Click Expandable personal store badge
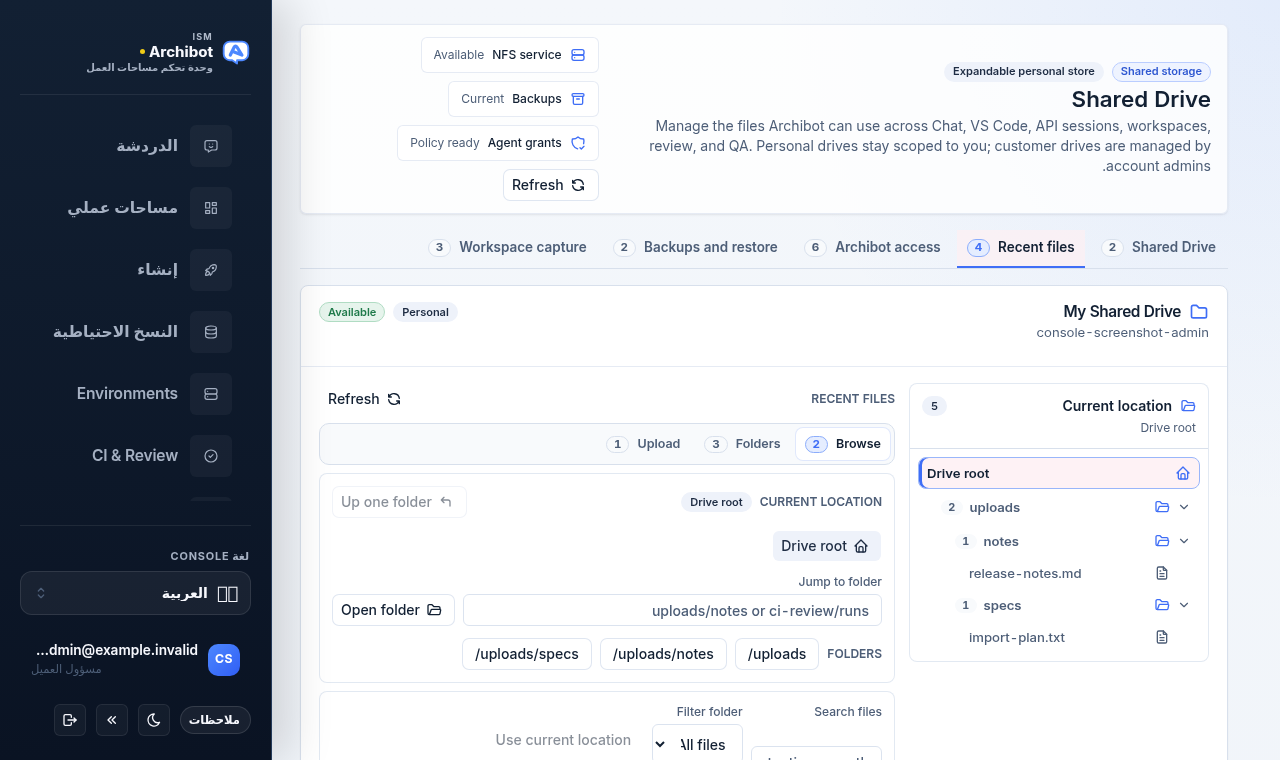This screenshot has height=760, width=1280. click(x=1024, y=72)
